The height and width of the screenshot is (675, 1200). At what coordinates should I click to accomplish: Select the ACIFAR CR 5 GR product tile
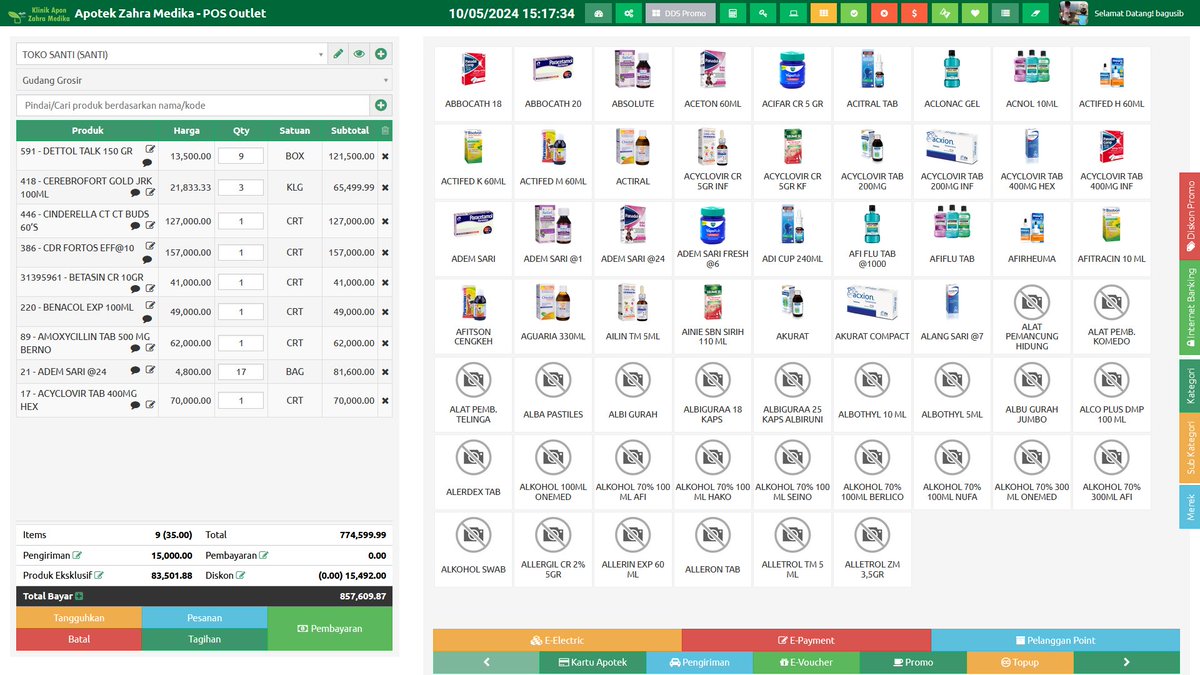point(792,82)
